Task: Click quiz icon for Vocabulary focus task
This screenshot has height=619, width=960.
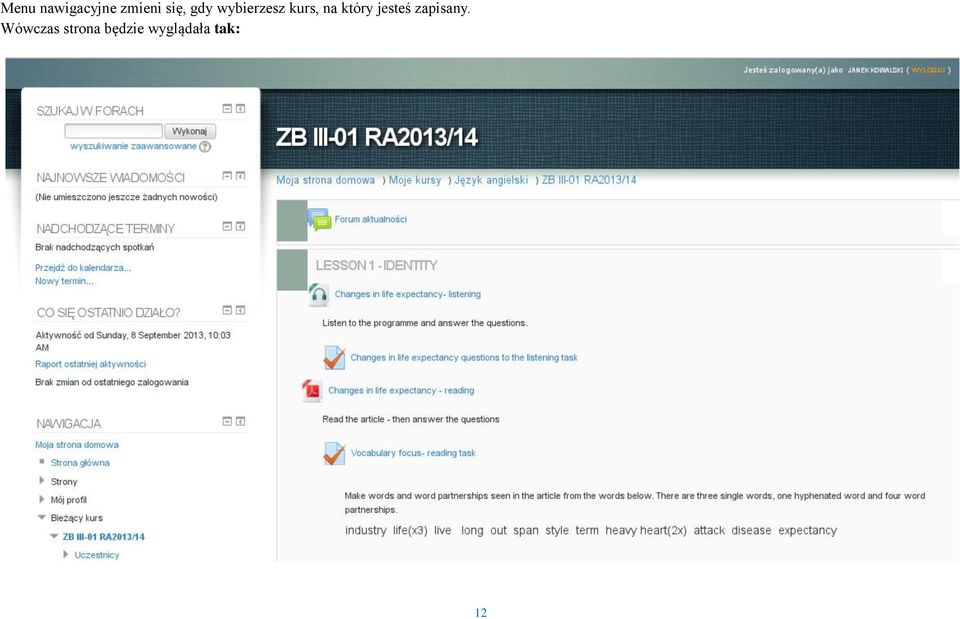Action: coord(334,453)
